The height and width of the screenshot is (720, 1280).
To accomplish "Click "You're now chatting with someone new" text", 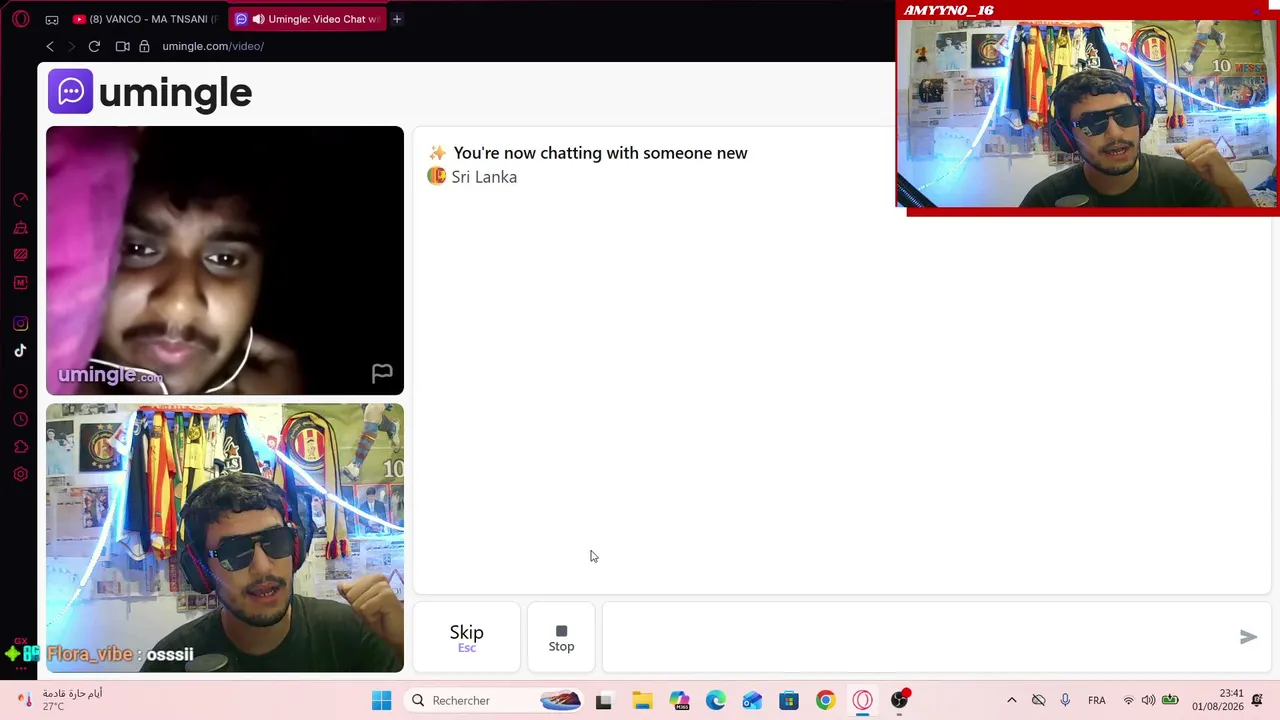I will pyautogui.click(x=600, y=153).
